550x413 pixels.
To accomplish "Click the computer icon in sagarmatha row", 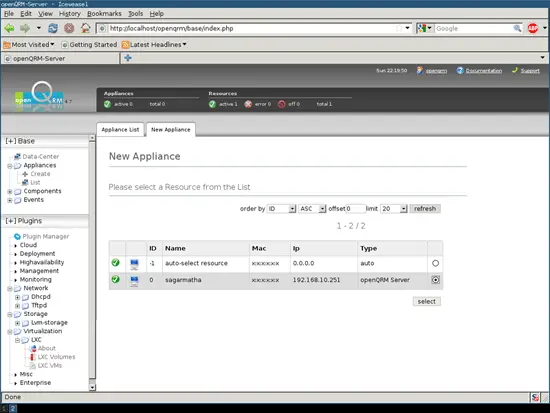I will [x=134, y=281].
